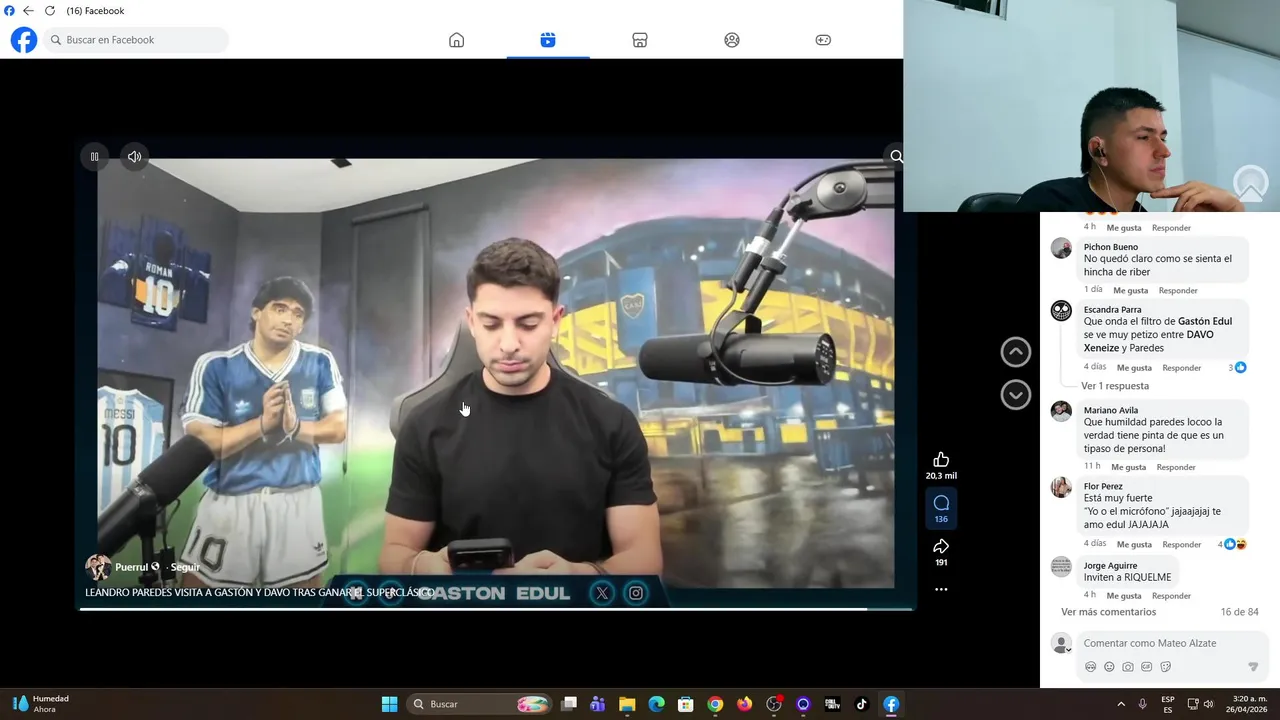Open Pichon Bueno's profile name
The width and height of the screenshot is (1280, 720).
1111,247
